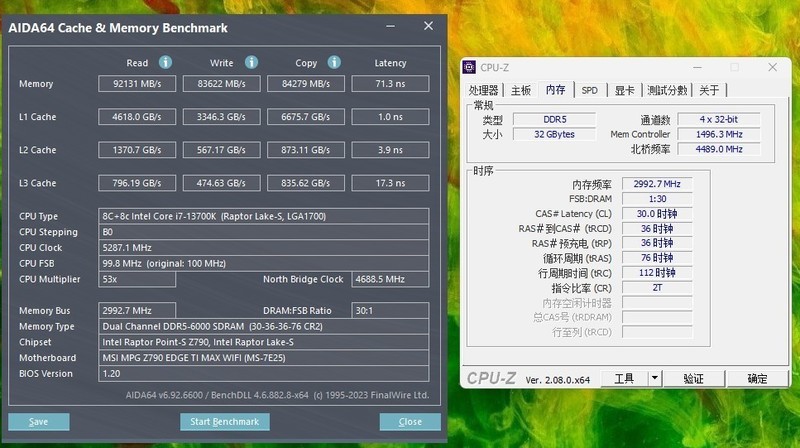This screenshot has height=448, width=800.
Task: Click the CPU Stepping value B0
Action: pos(264,232)
